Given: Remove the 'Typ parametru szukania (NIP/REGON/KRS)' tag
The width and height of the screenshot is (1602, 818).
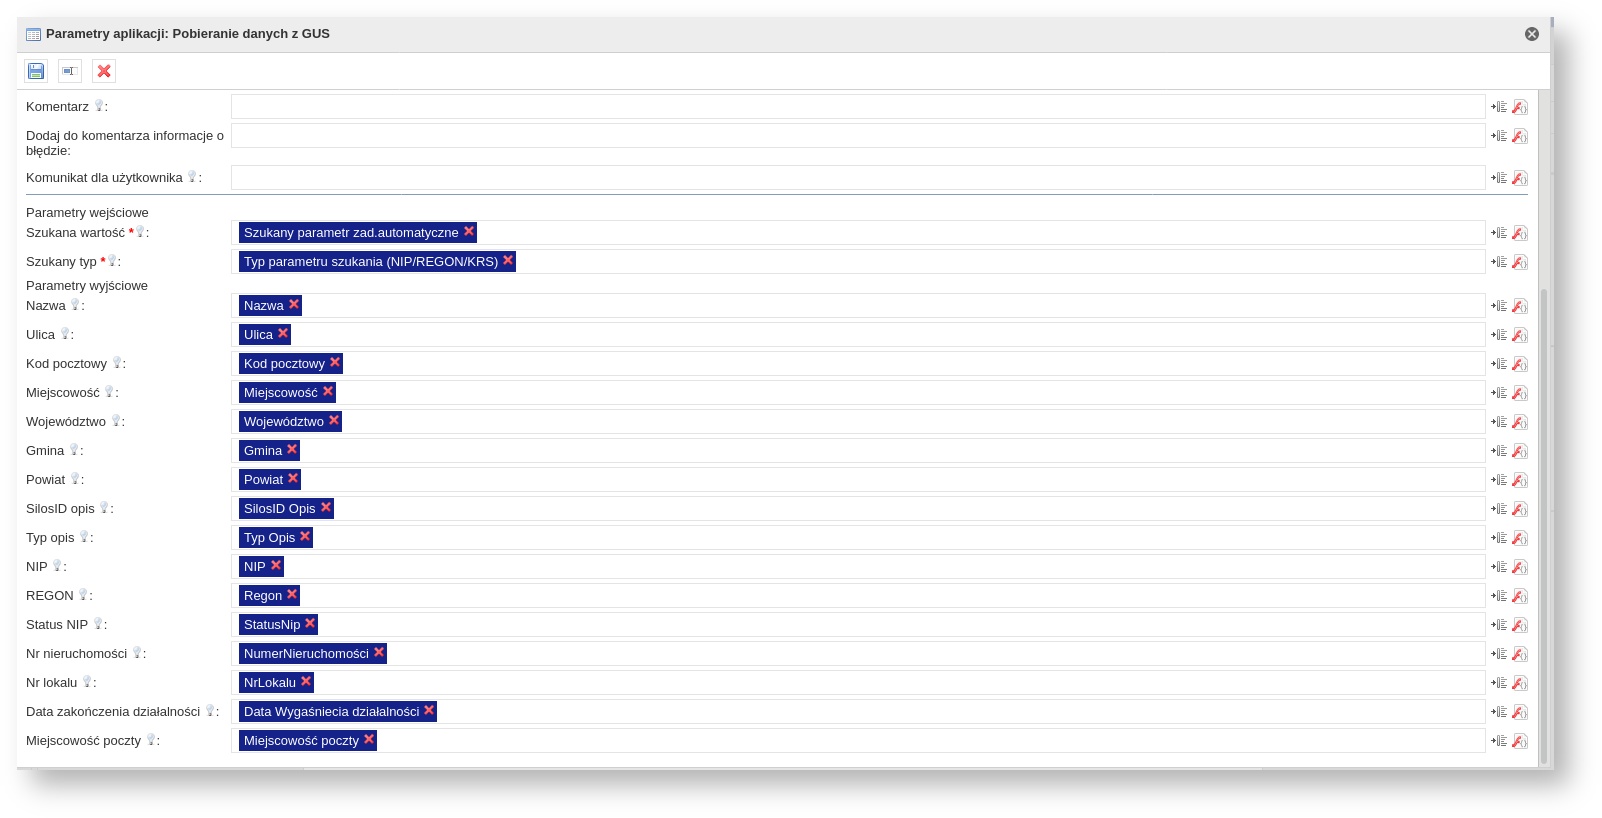Looking at the screenshot, I should click(x=508, y=260).
